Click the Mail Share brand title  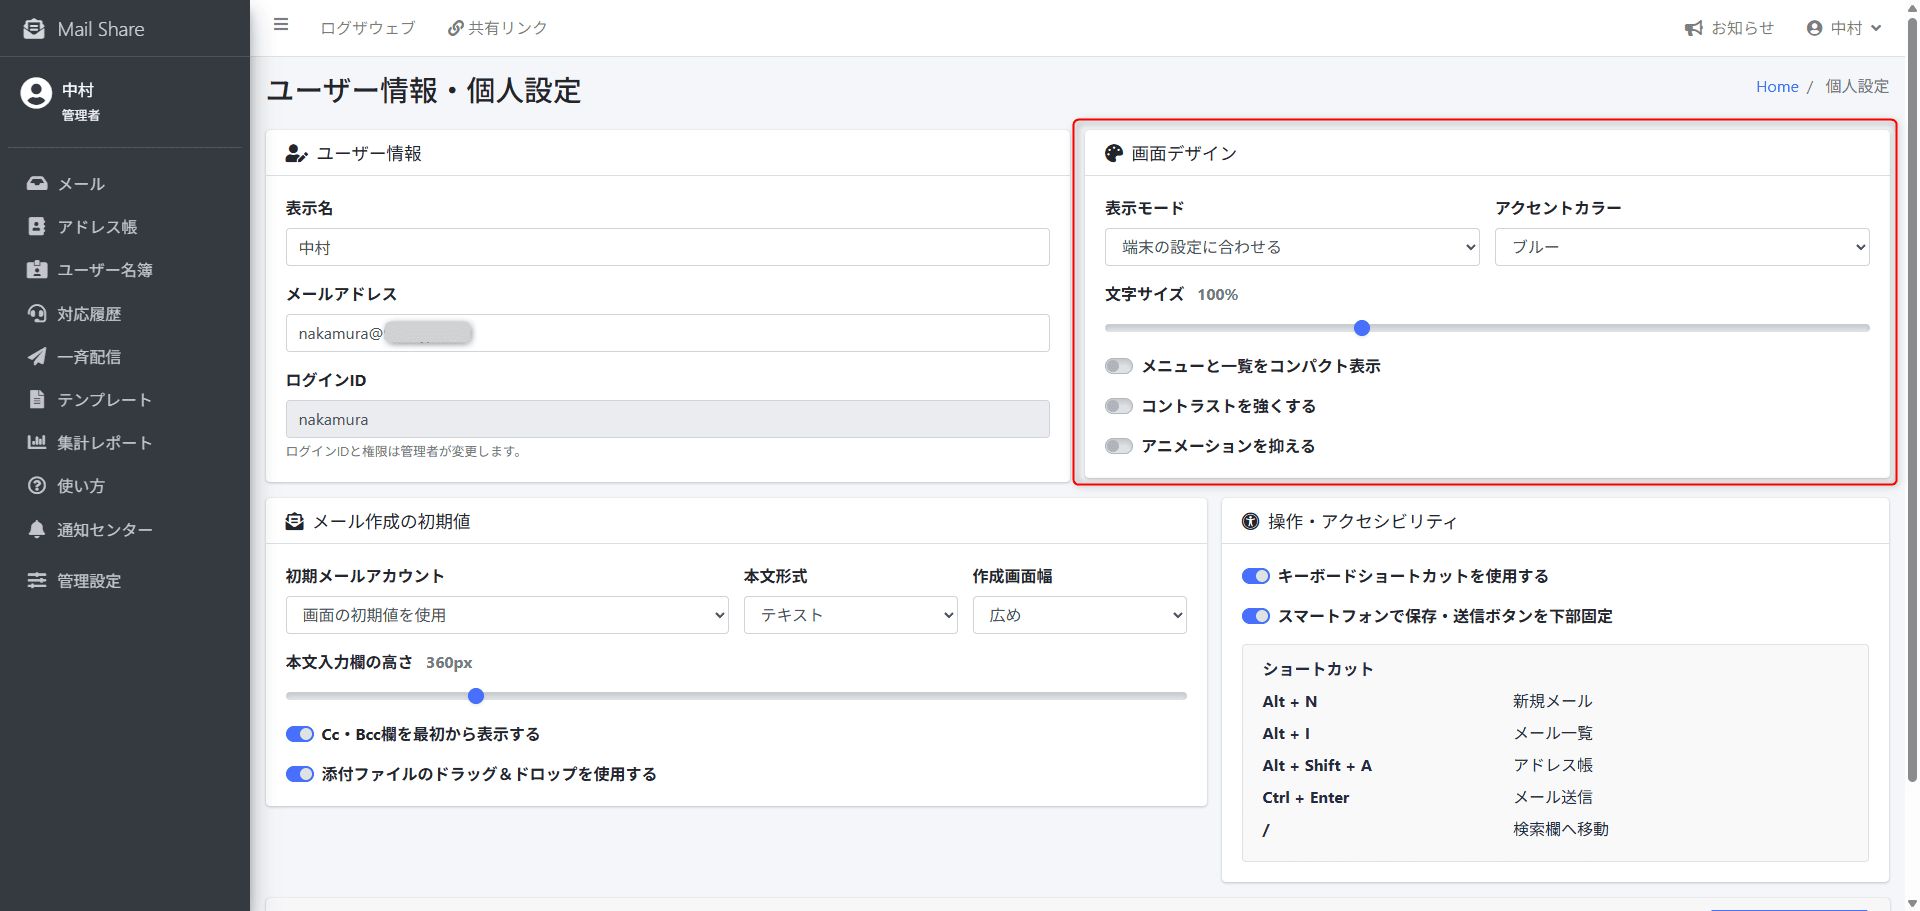tap(101, 29)
